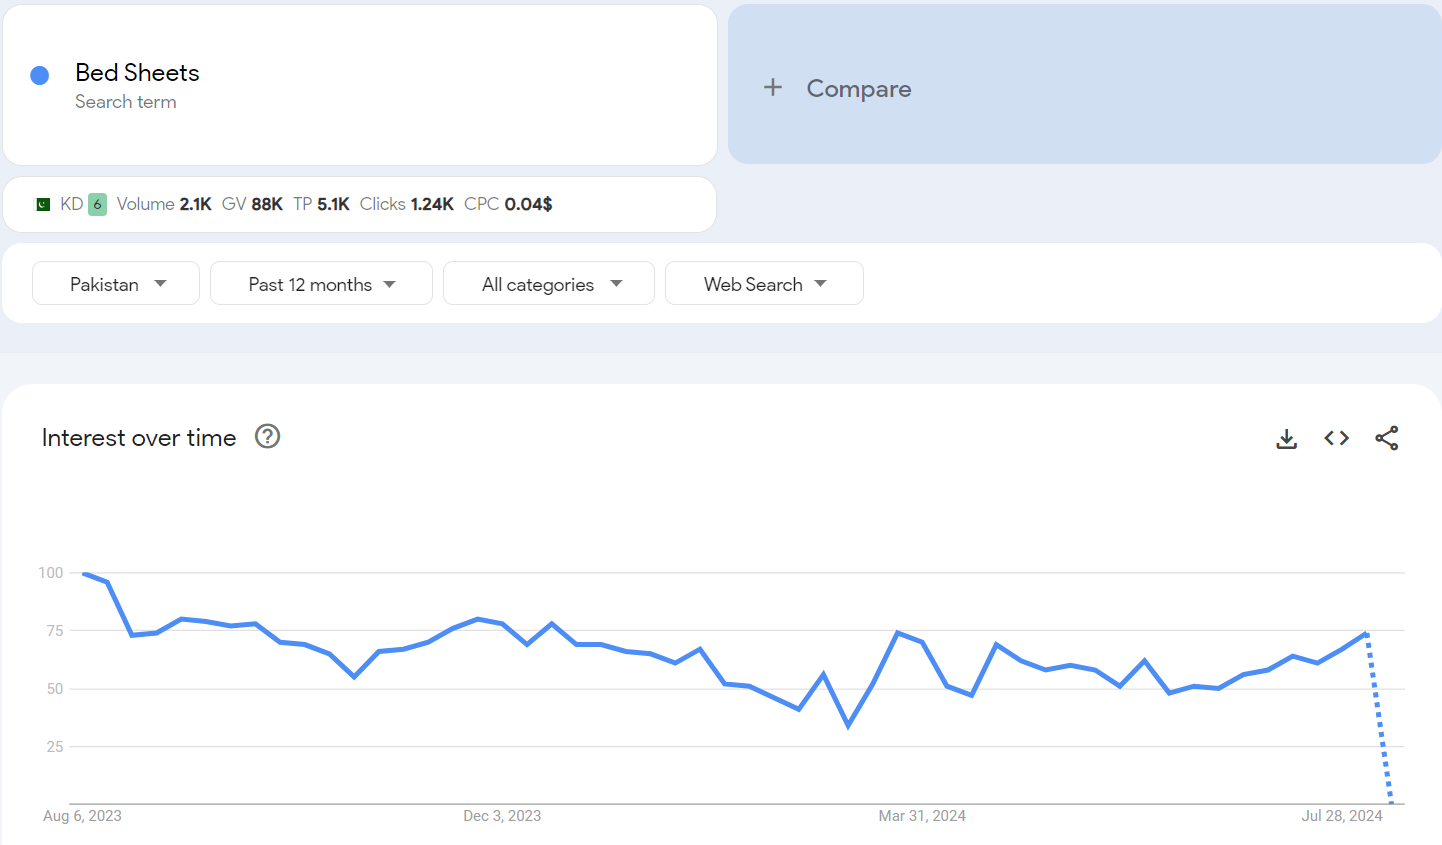Share the Interest over time chart
The height and width of the screenshot is (845, 1442).
coord(1386,438)
